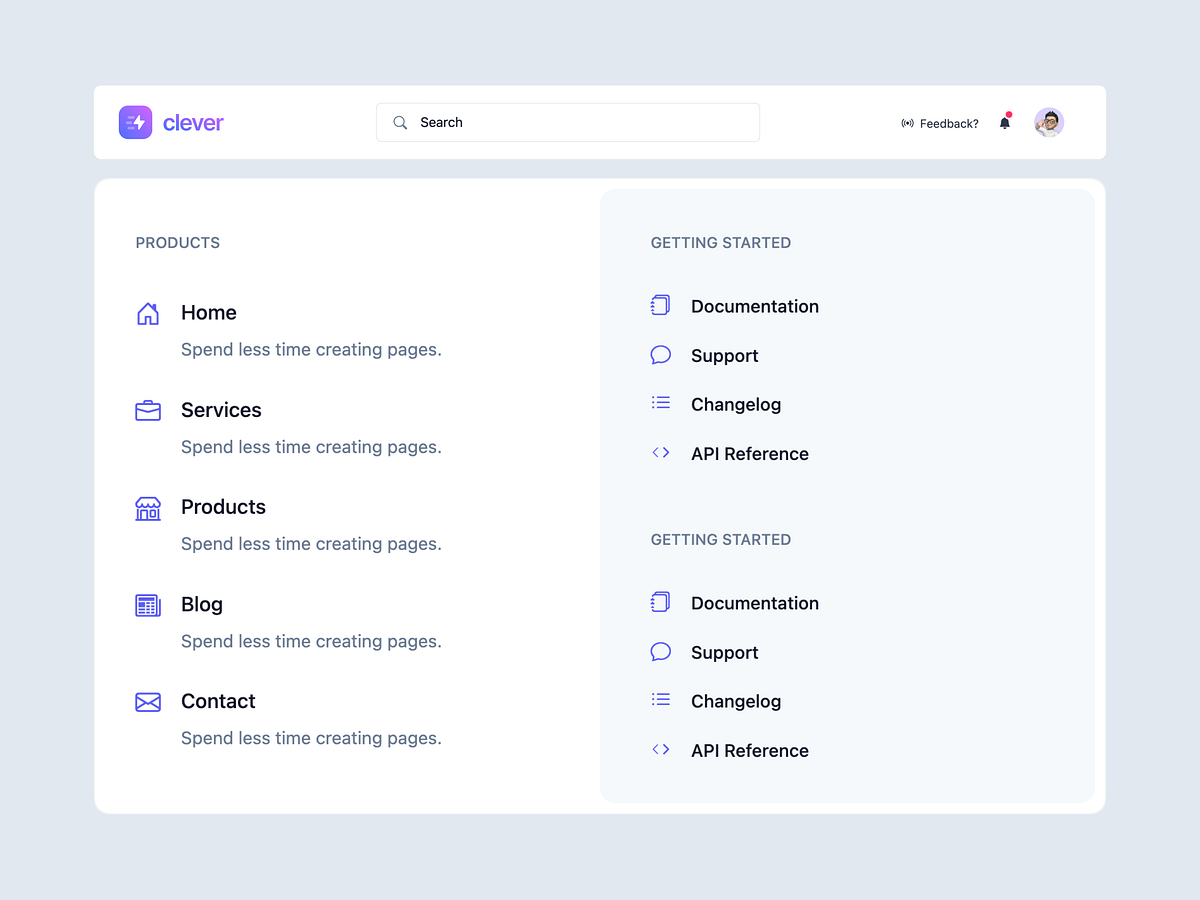1200x900 pixels.
Task: Open the user profile avatar
Action: (x=1049, y=123)
